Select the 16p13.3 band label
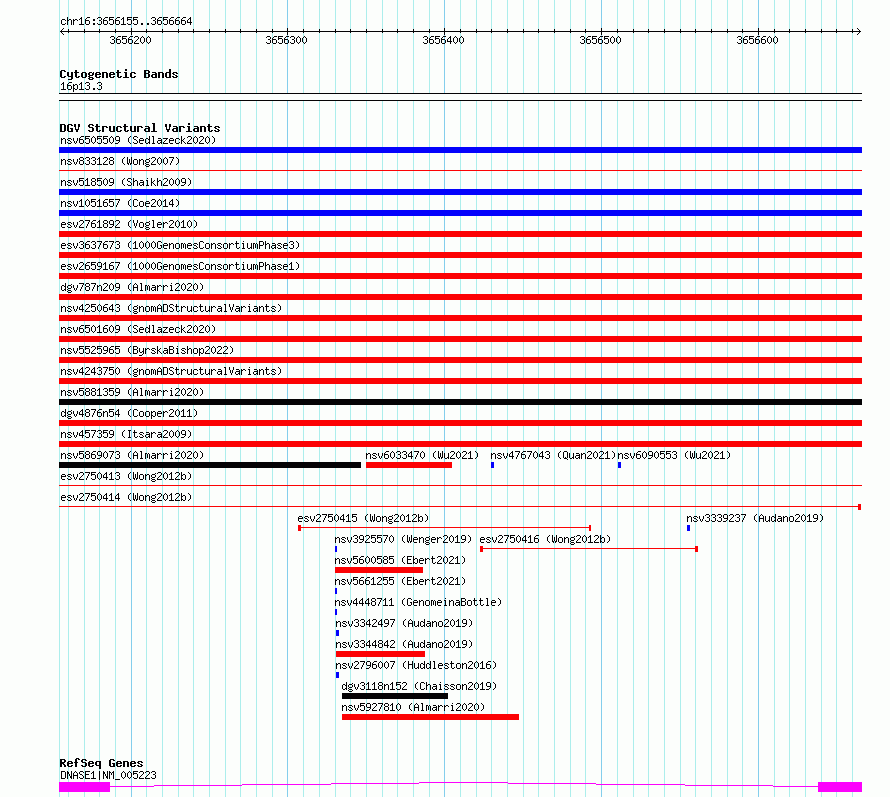This screenshot has height=797, width=890. (x=81, y=86)
